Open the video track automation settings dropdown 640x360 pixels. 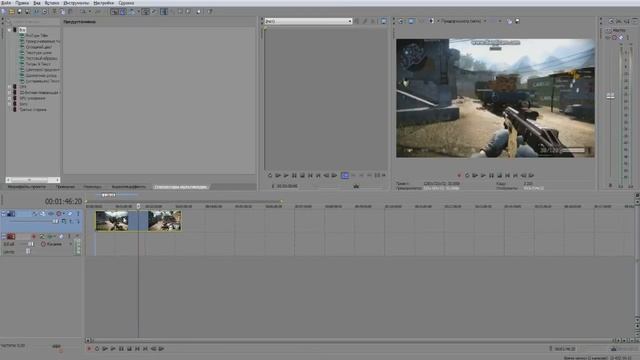point(64,213)
